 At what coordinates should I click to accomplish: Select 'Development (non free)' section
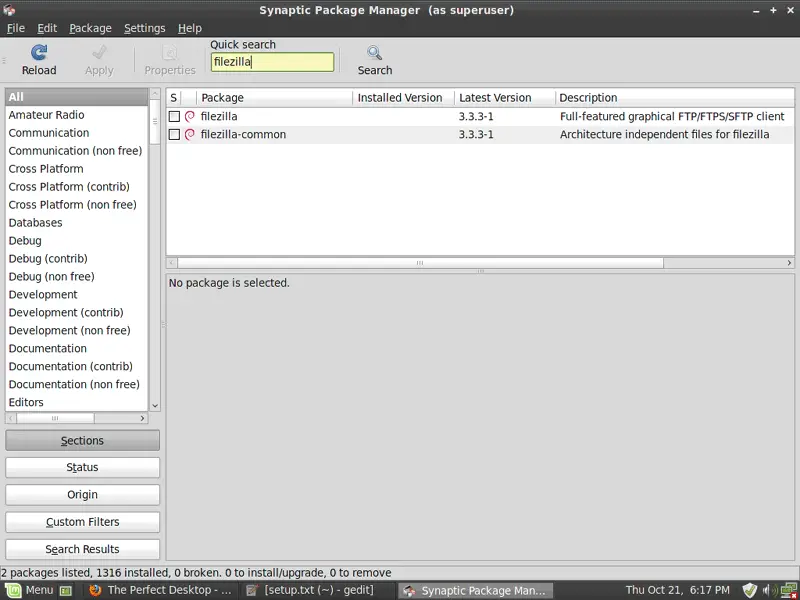coord(77,331)
